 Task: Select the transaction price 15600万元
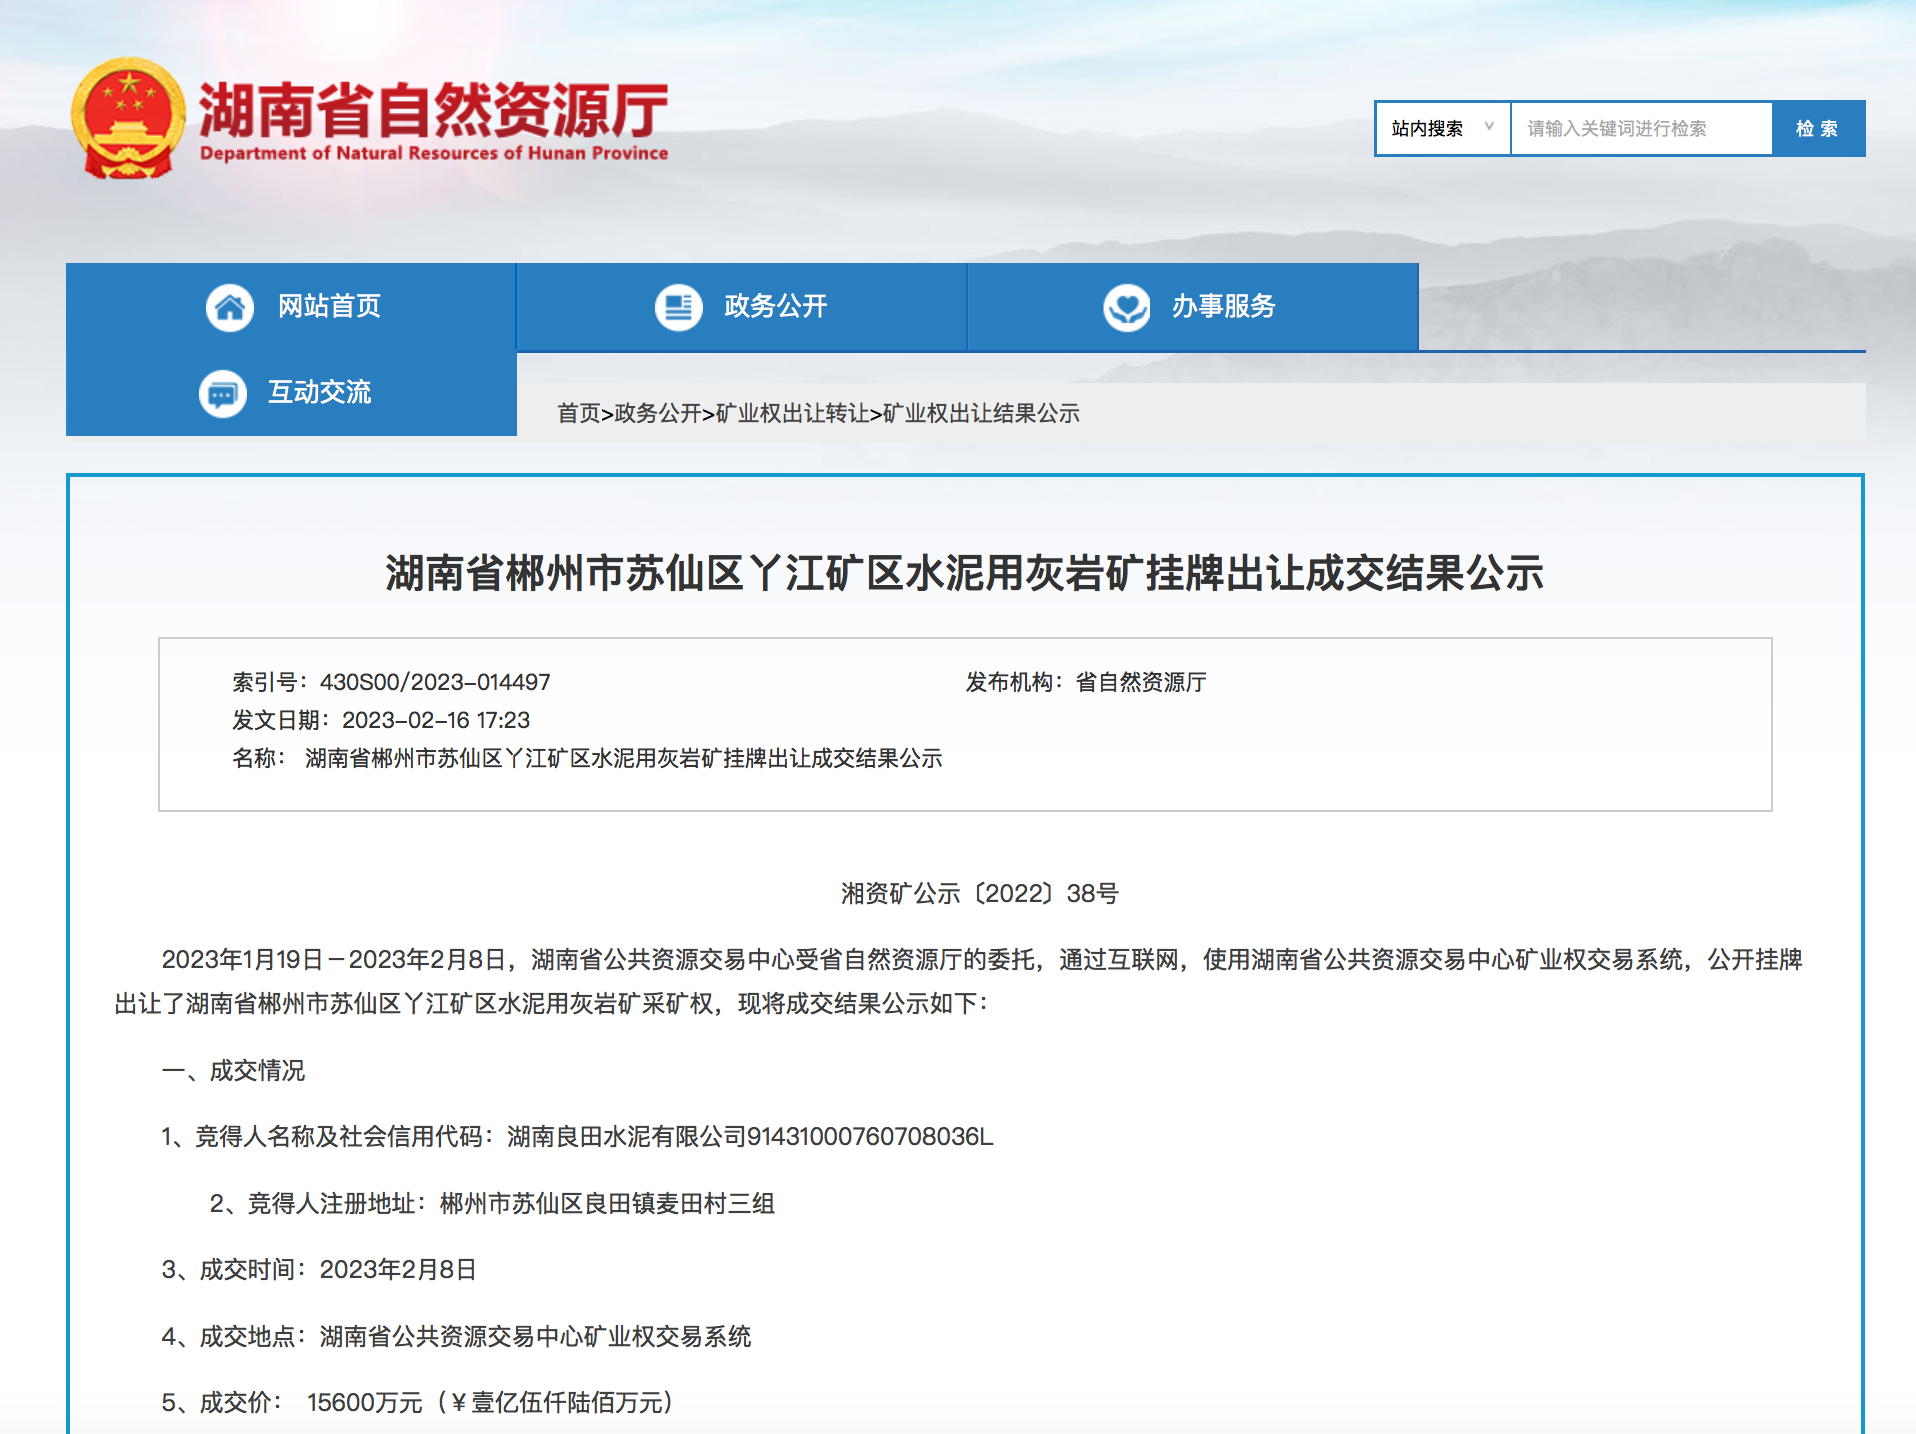pos(364,1402)
